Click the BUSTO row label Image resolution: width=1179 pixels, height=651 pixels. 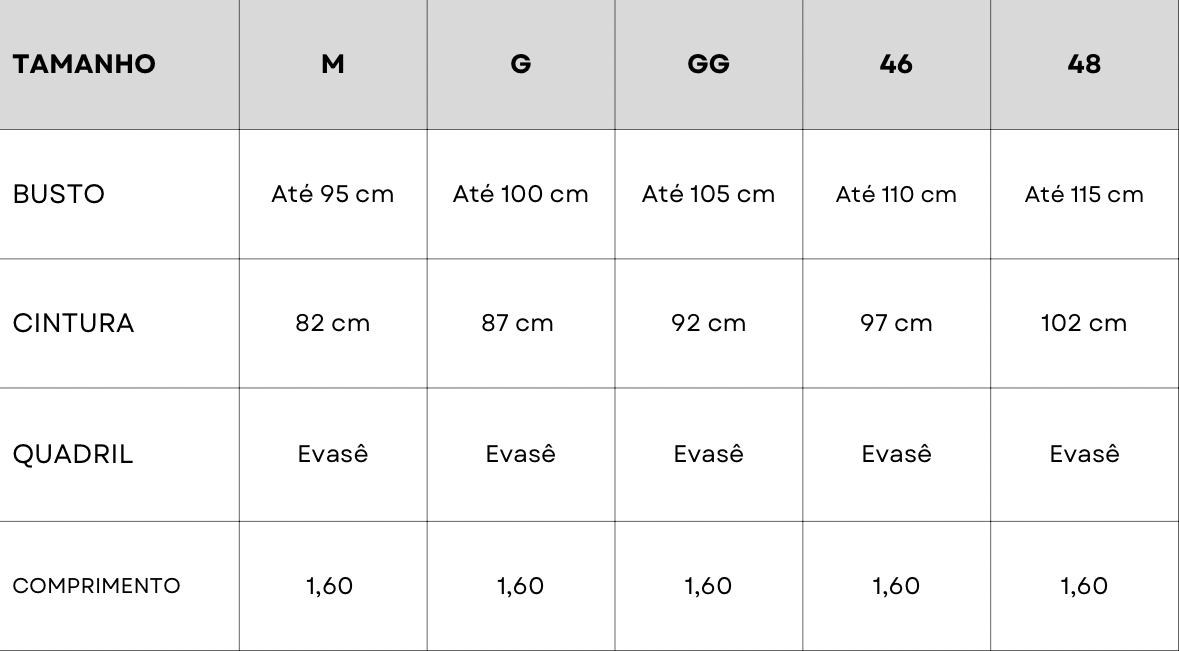pos(59,194)
